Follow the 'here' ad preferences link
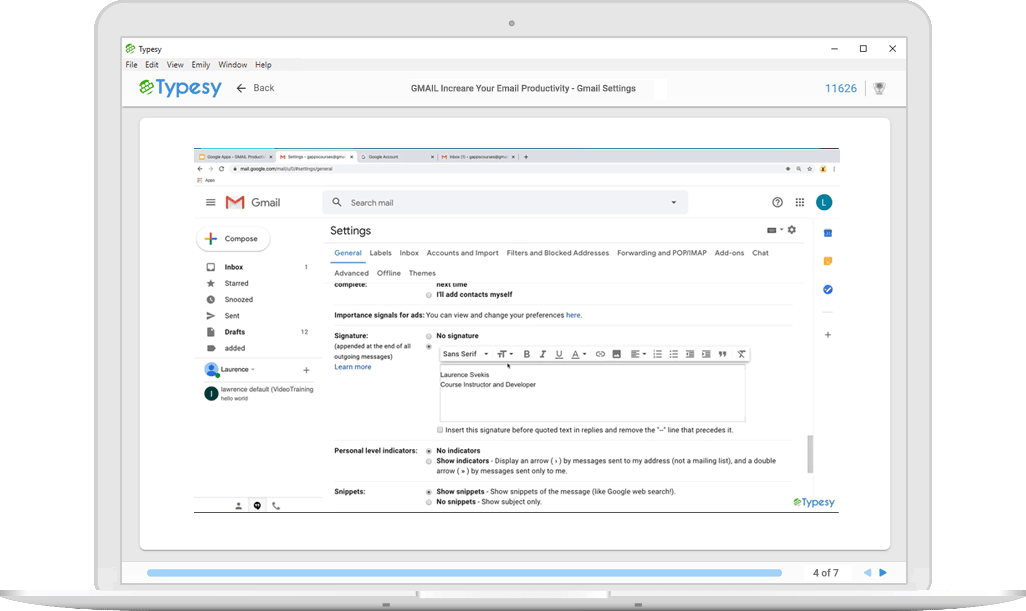The image size is (1026, 611). pos(573,315)
